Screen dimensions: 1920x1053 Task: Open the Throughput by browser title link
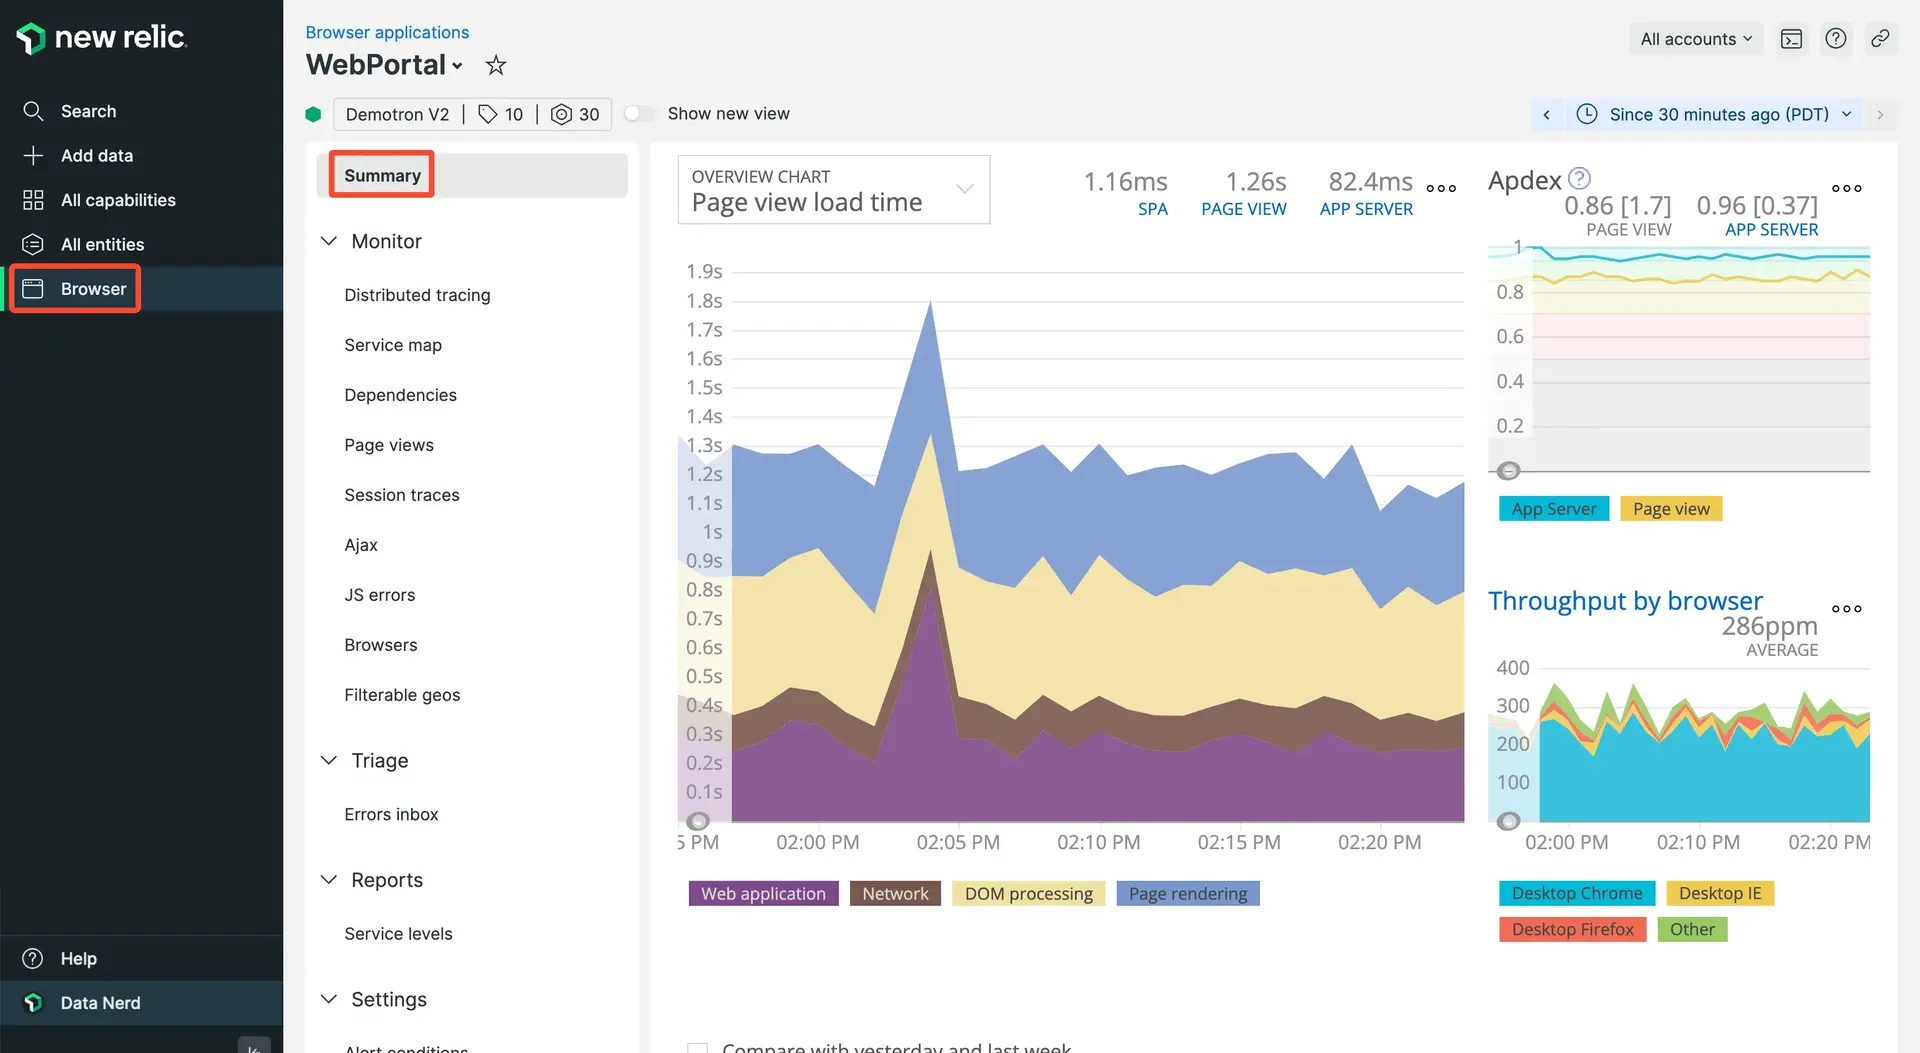point(1625,601)
